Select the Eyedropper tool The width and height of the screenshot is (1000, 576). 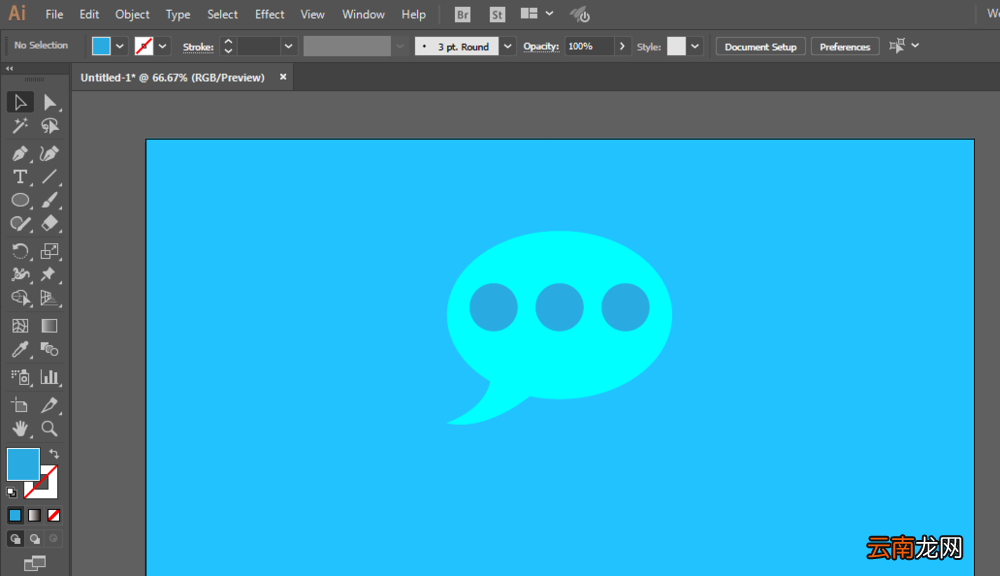pos(20,350)
